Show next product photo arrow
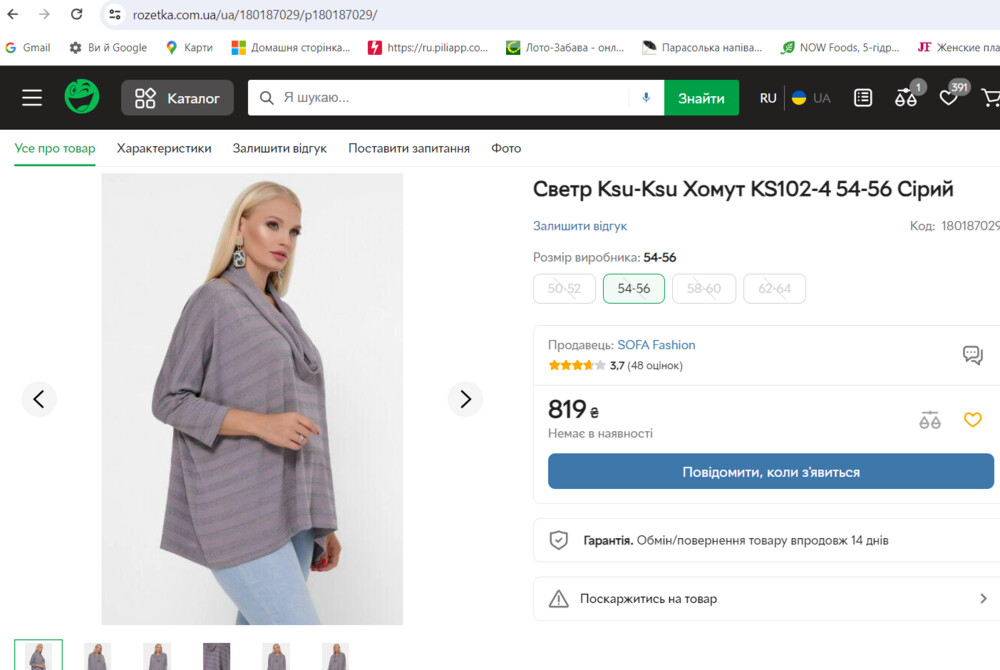This screenshot has height=670, width=1000. click(x=465, y=399)
